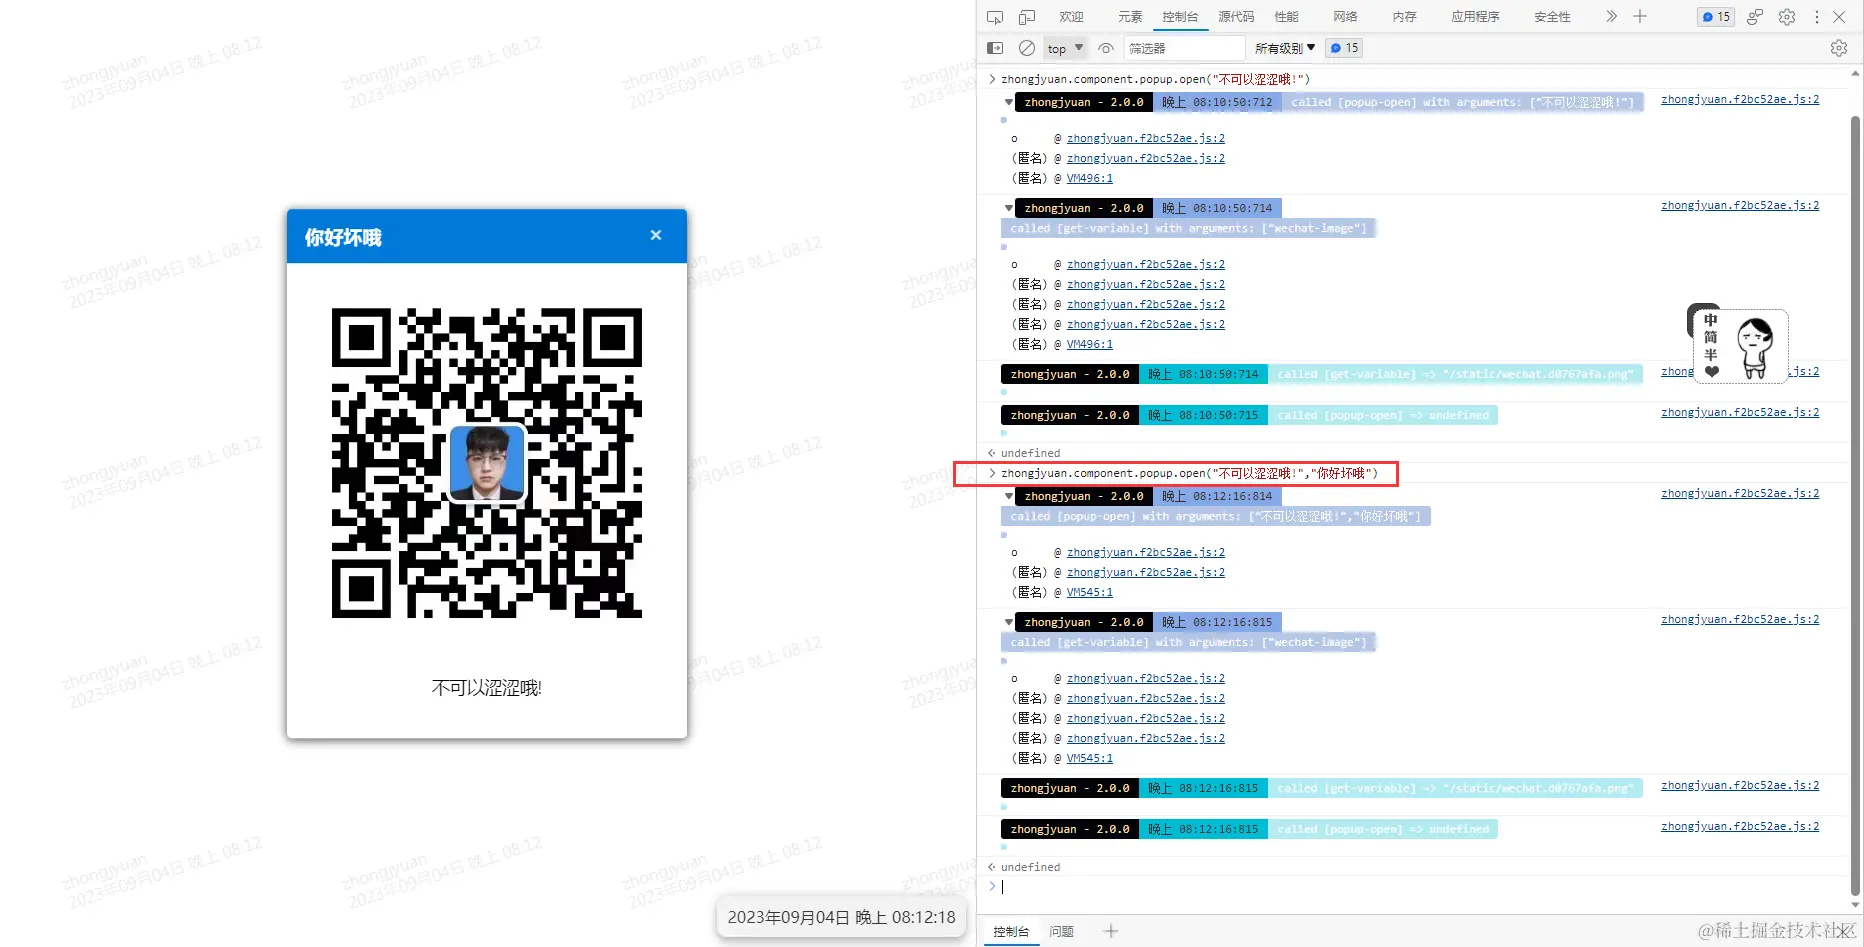Open console settings gear
Screen dimensions: 1864x947
(x=1839, y=48)
